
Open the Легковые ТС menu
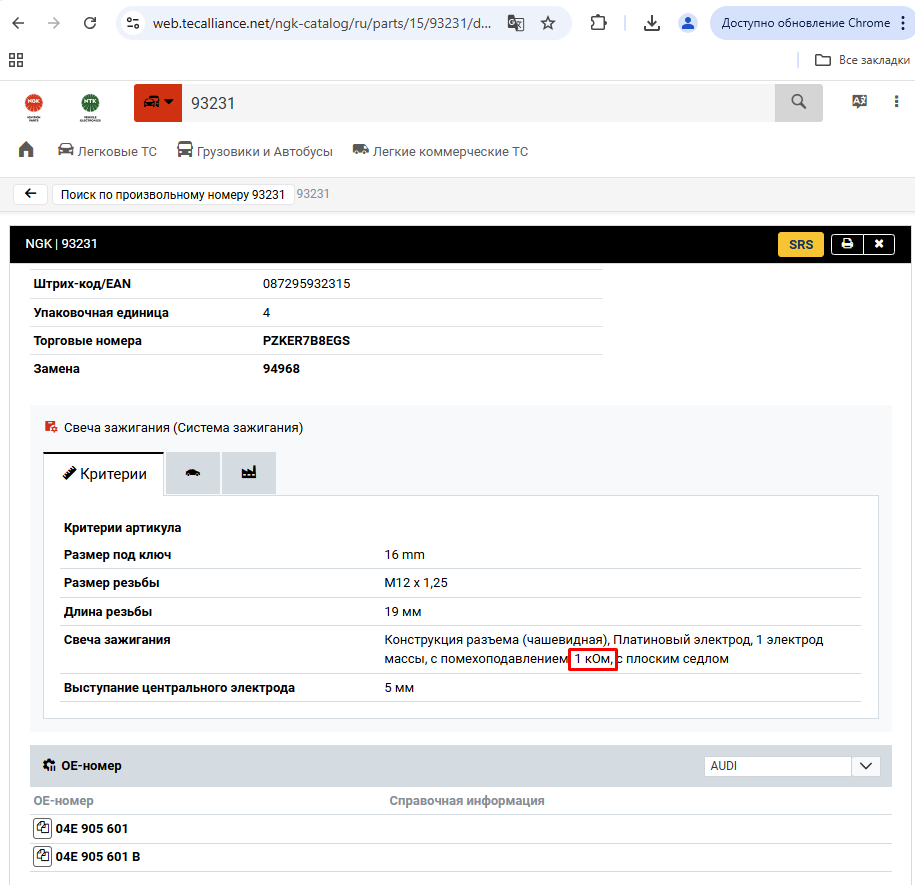[107, 151]
